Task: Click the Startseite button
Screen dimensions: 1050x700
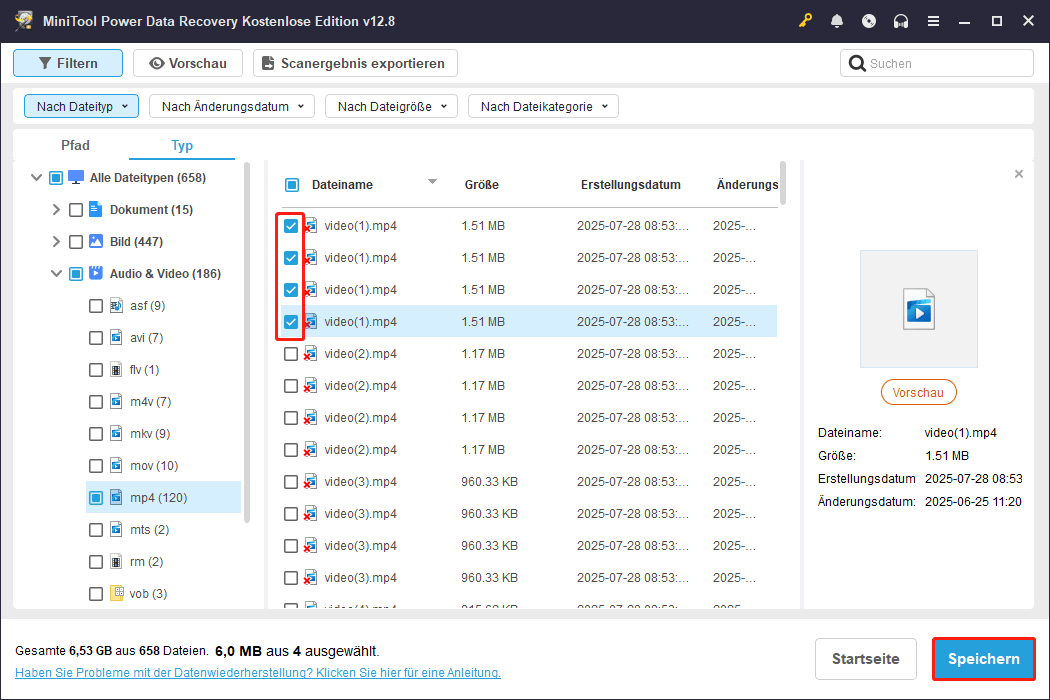Action: [x=865, y=658]
